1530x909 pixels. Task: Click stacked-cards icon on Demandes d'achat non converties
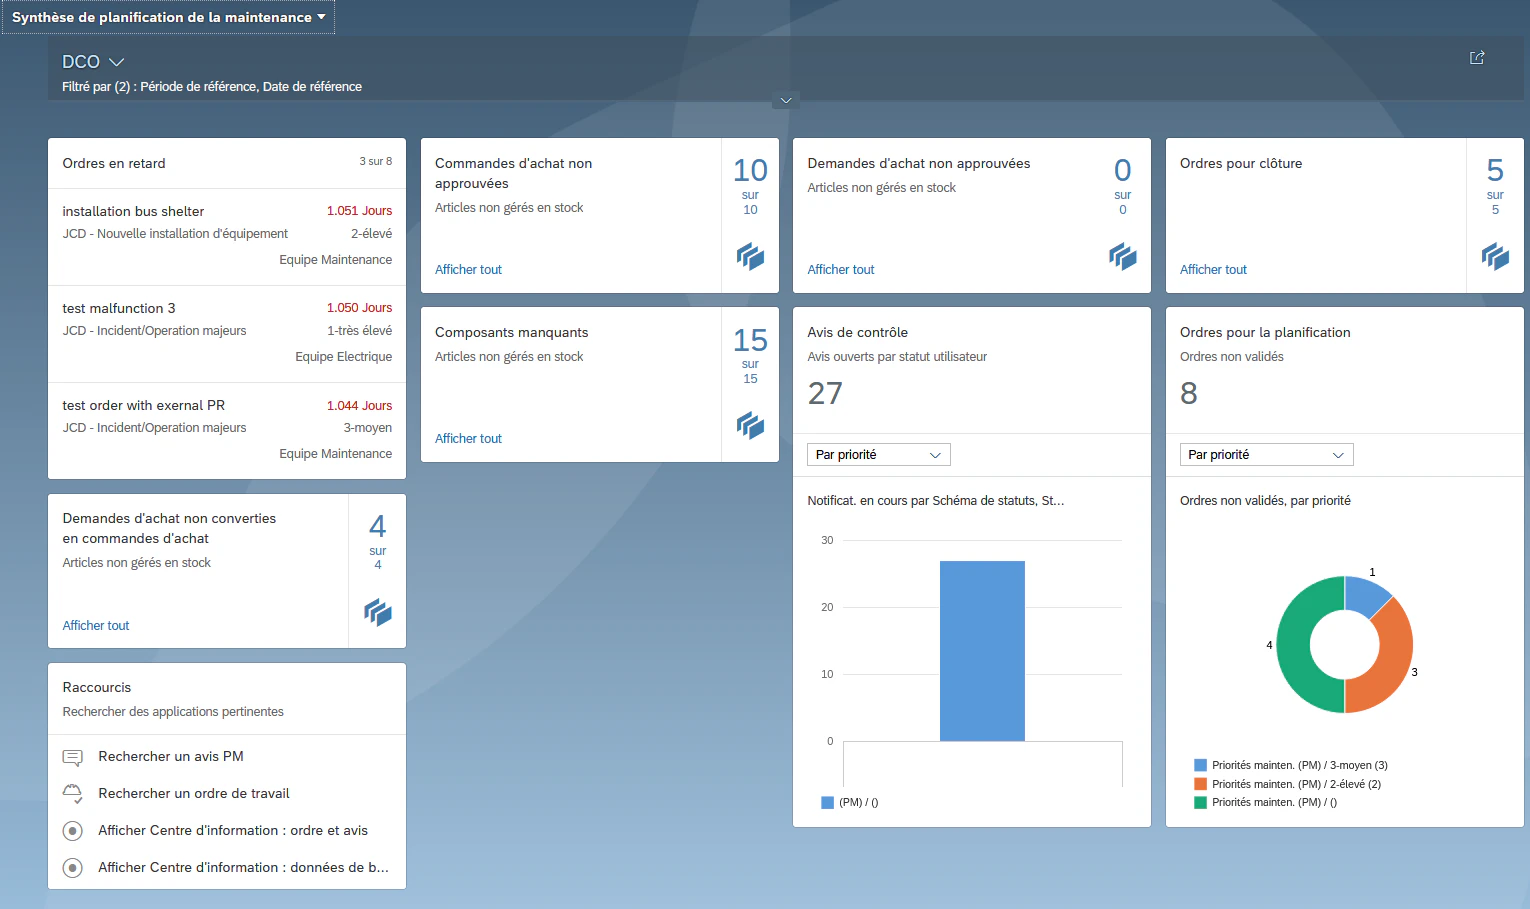click(378, 612)
